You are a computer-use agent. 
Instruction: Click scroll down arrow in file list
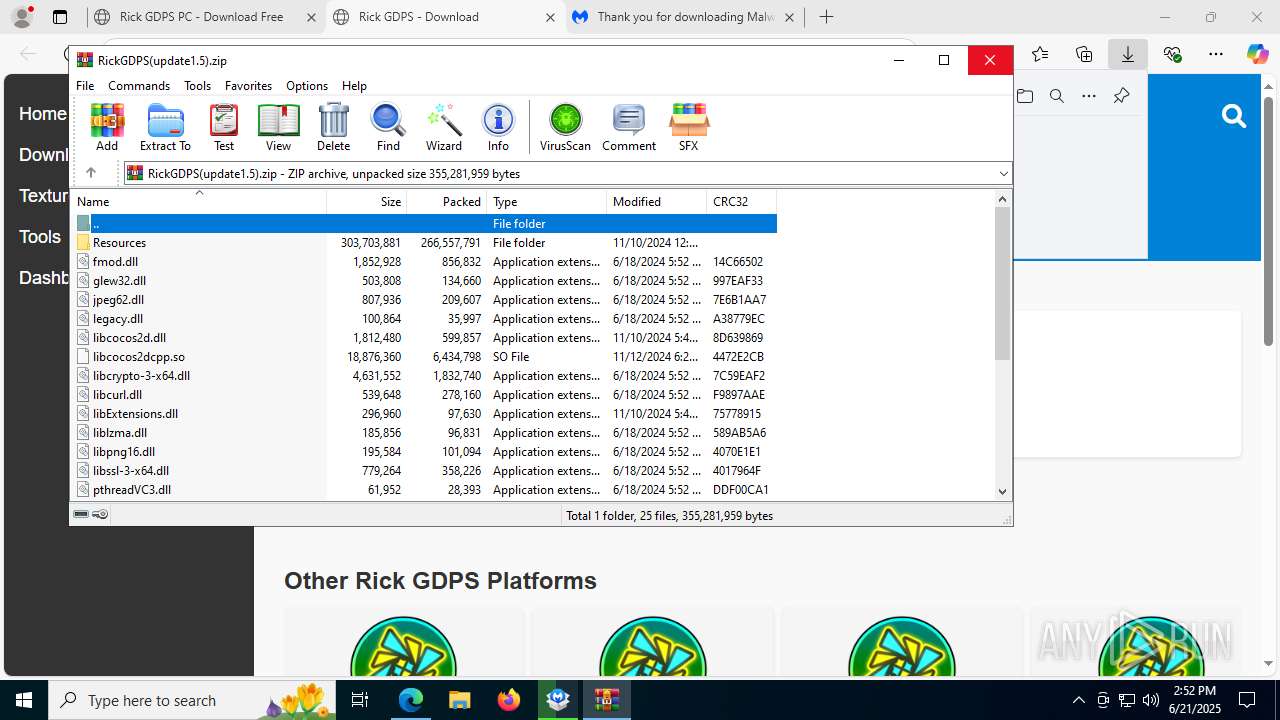[x=1003, y=491]
